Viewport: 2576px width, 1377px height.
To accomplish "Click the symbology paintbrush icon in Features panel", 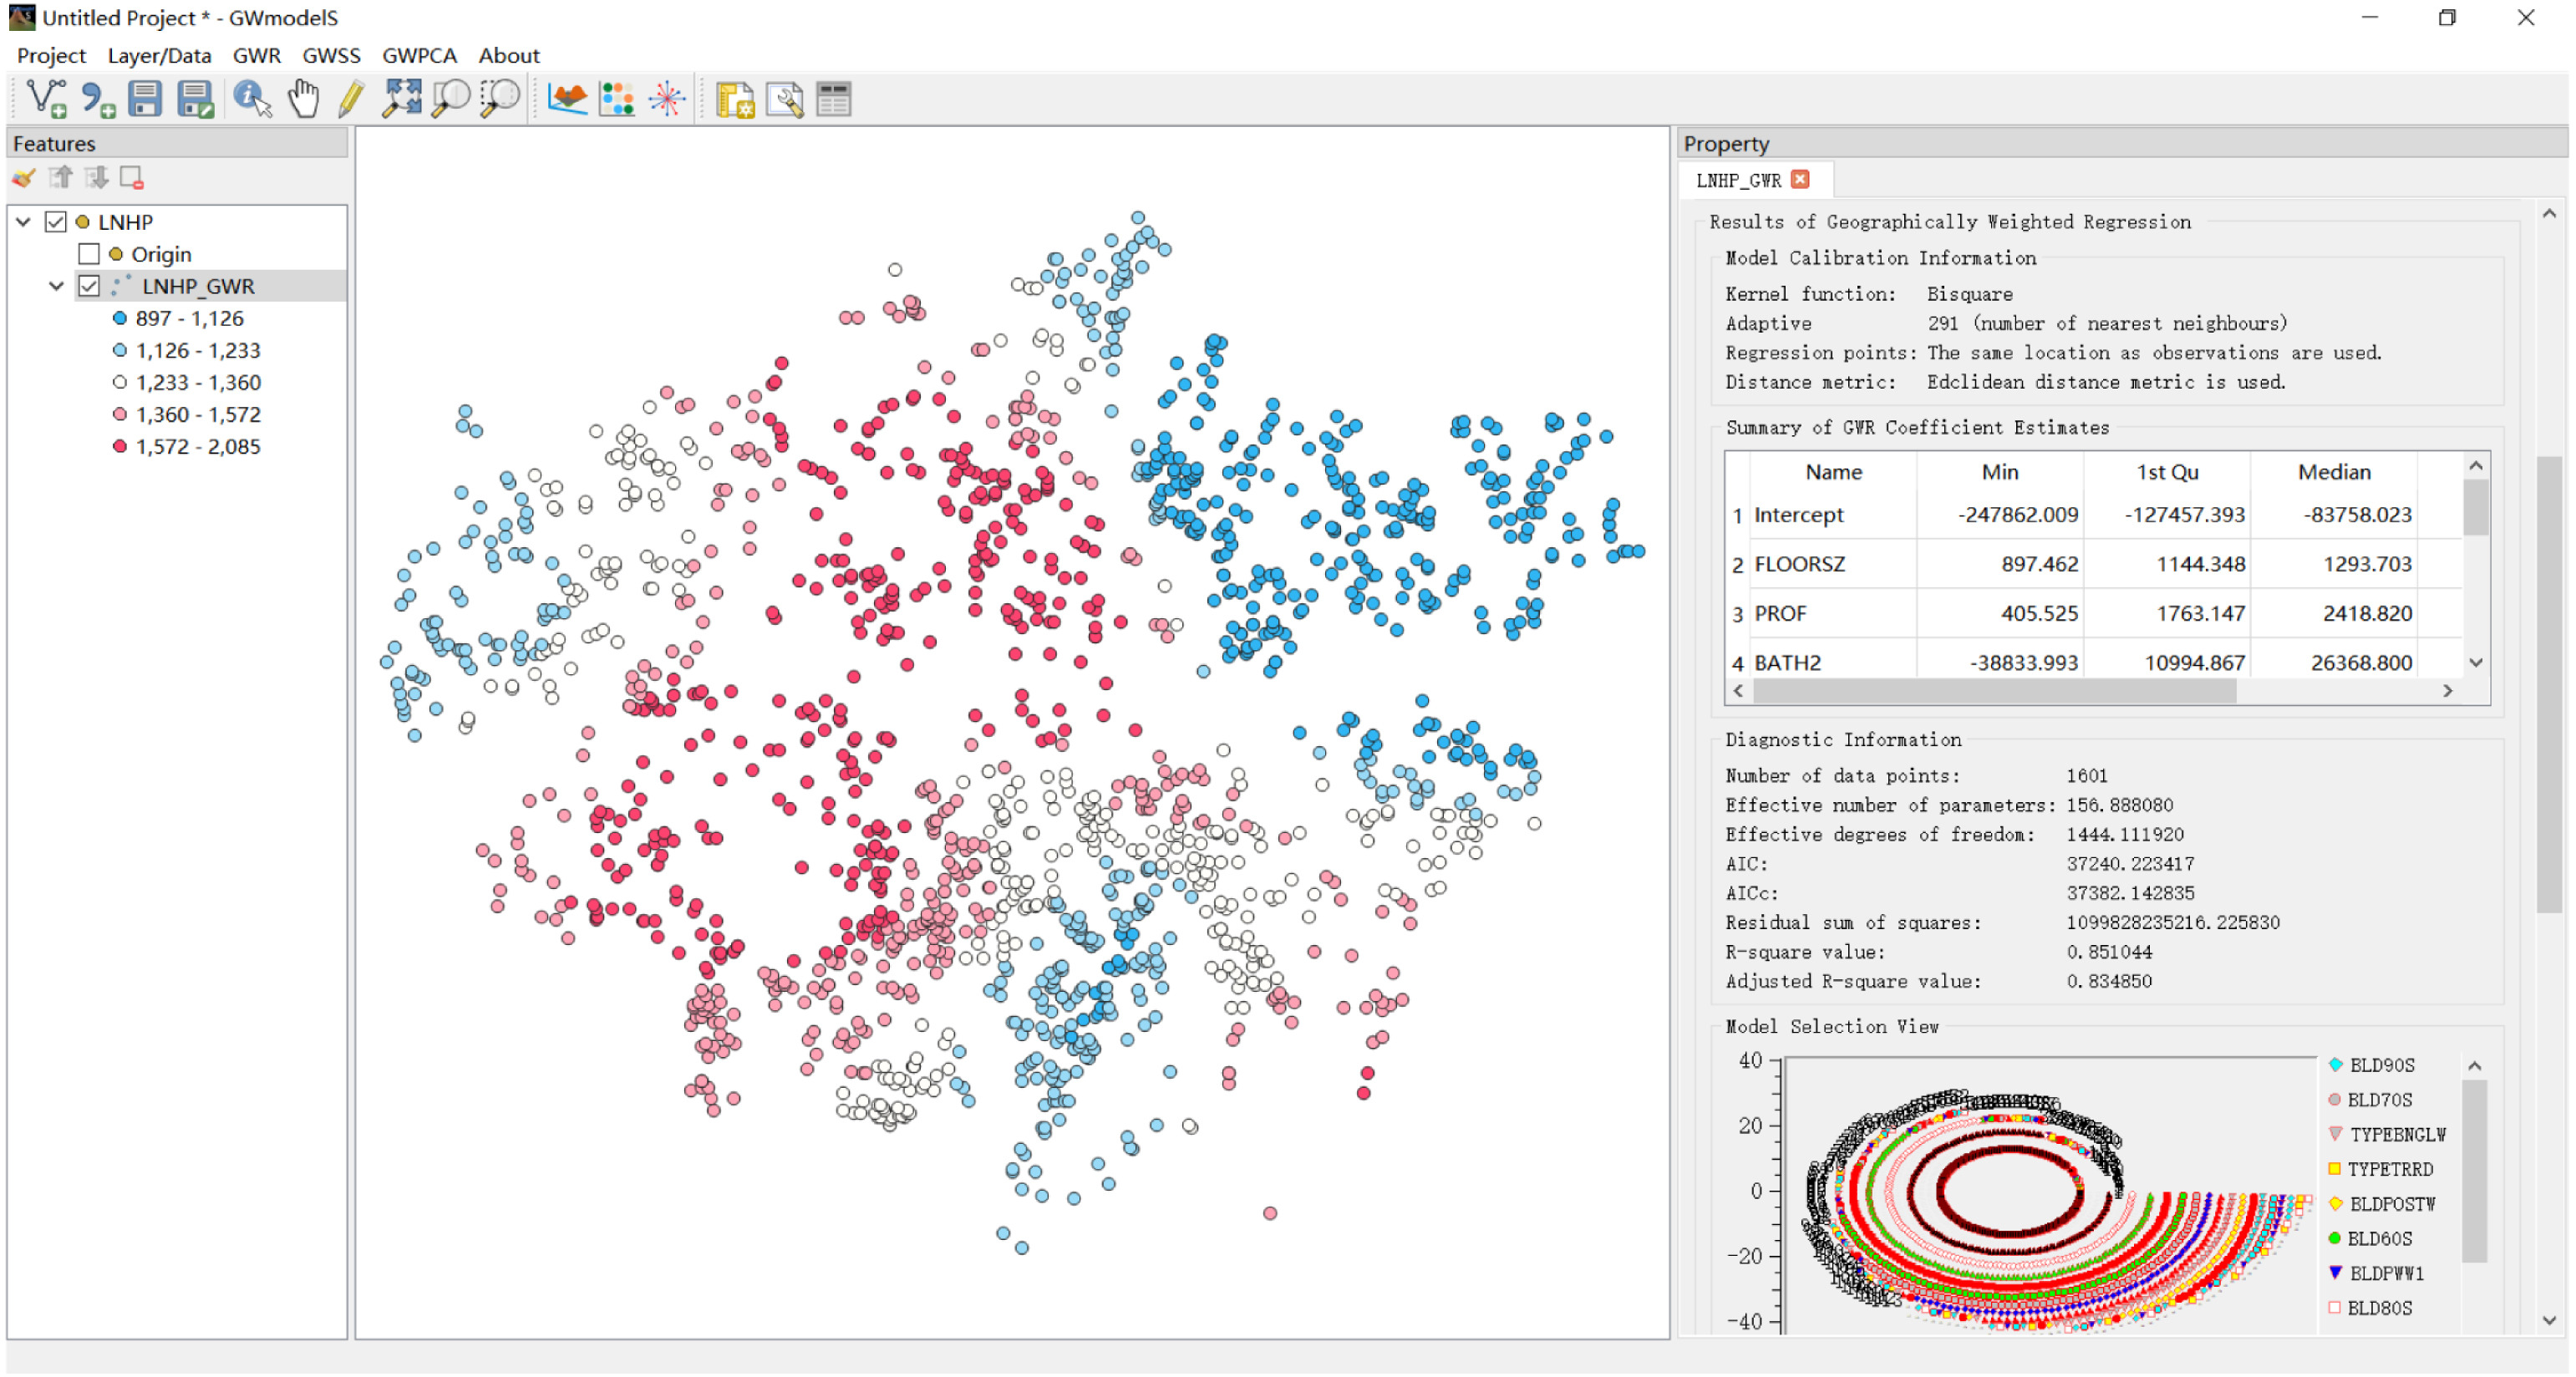I will (24, 179).
